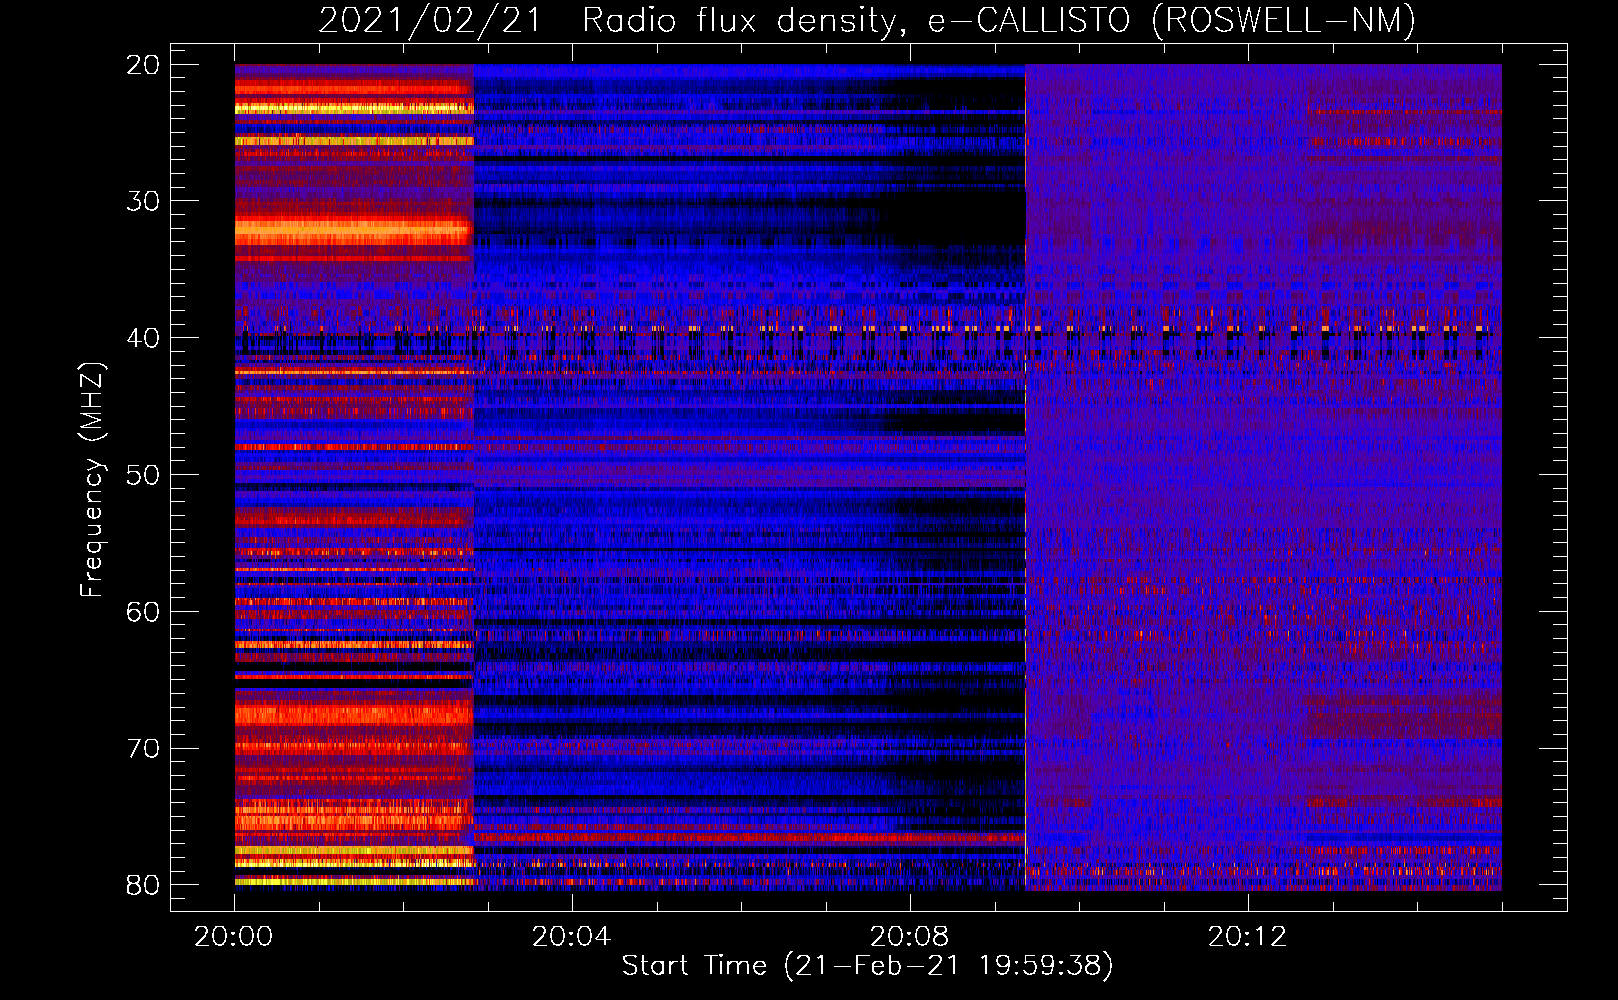Click the 30 MHz frequency tick label

point(143,201)
